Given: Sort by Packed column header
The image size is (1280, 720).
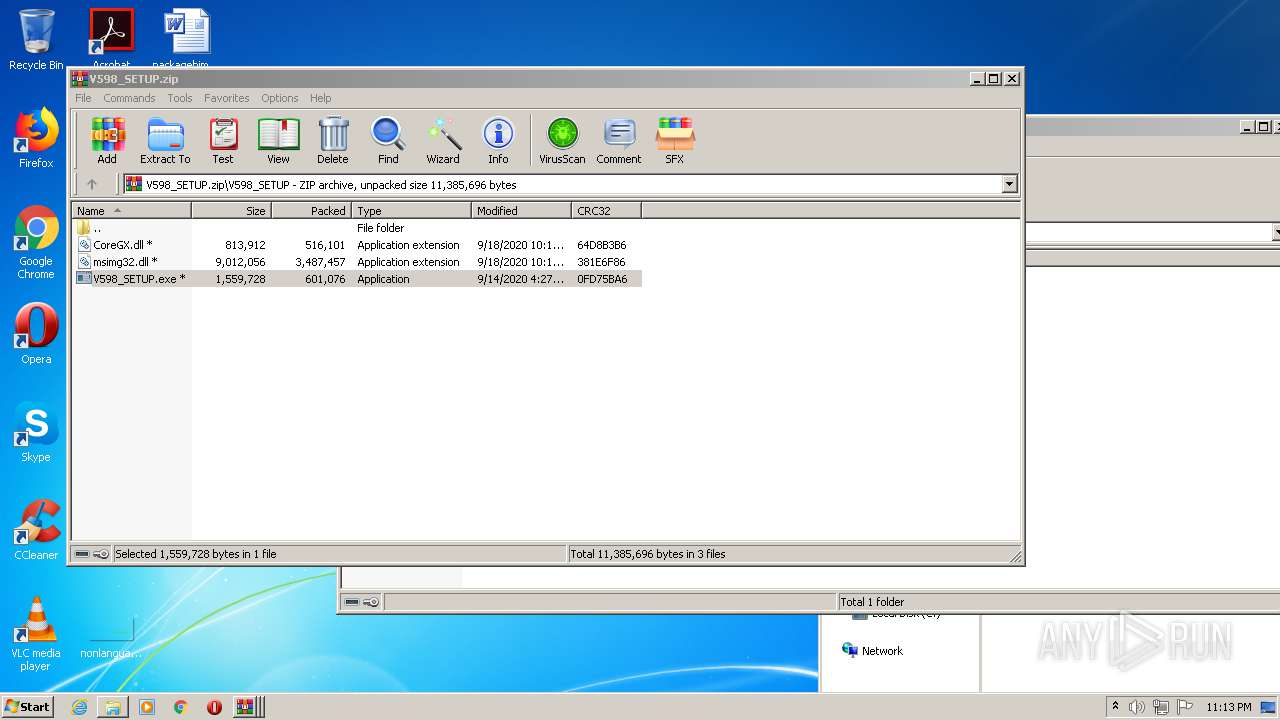Looking at the screenshot, I should pos(311,211).
